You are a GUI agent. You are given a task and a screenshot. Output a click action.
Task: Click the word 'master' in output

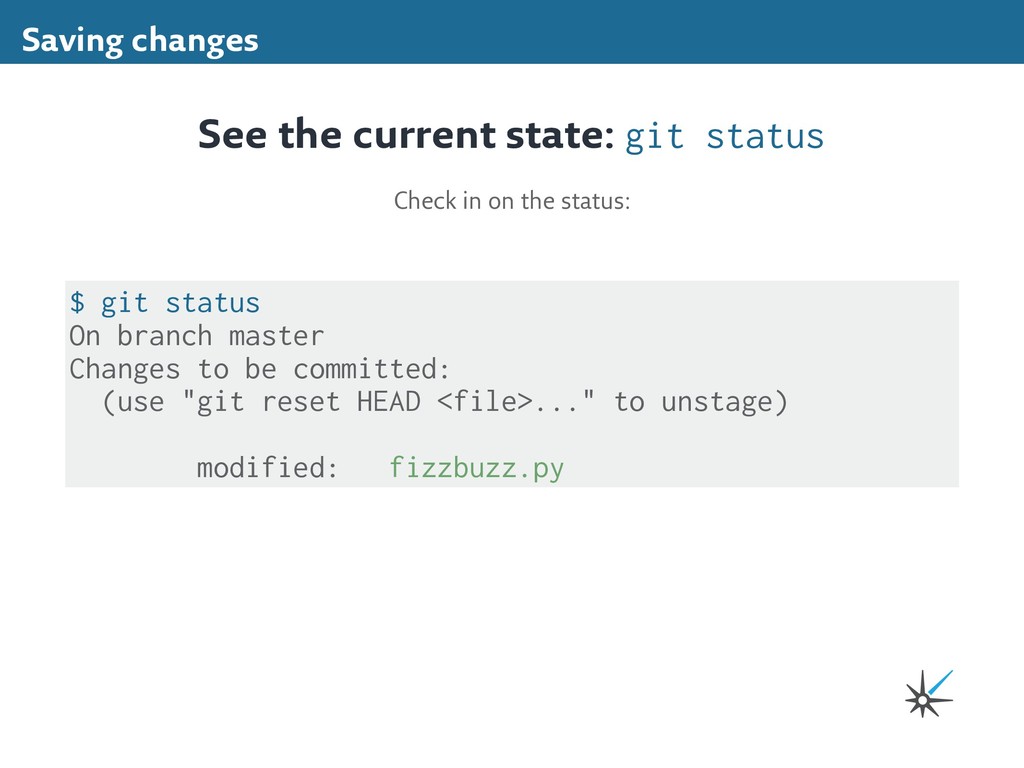point(276,336)
